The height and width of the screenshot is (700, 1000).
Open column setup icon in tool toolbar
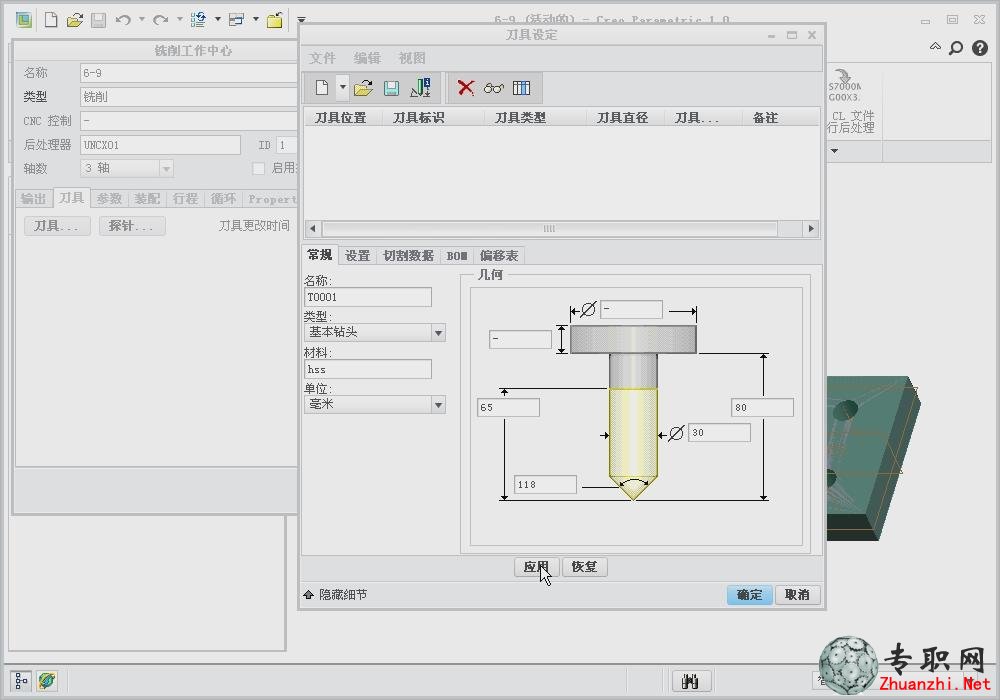[x=522, y=88]
